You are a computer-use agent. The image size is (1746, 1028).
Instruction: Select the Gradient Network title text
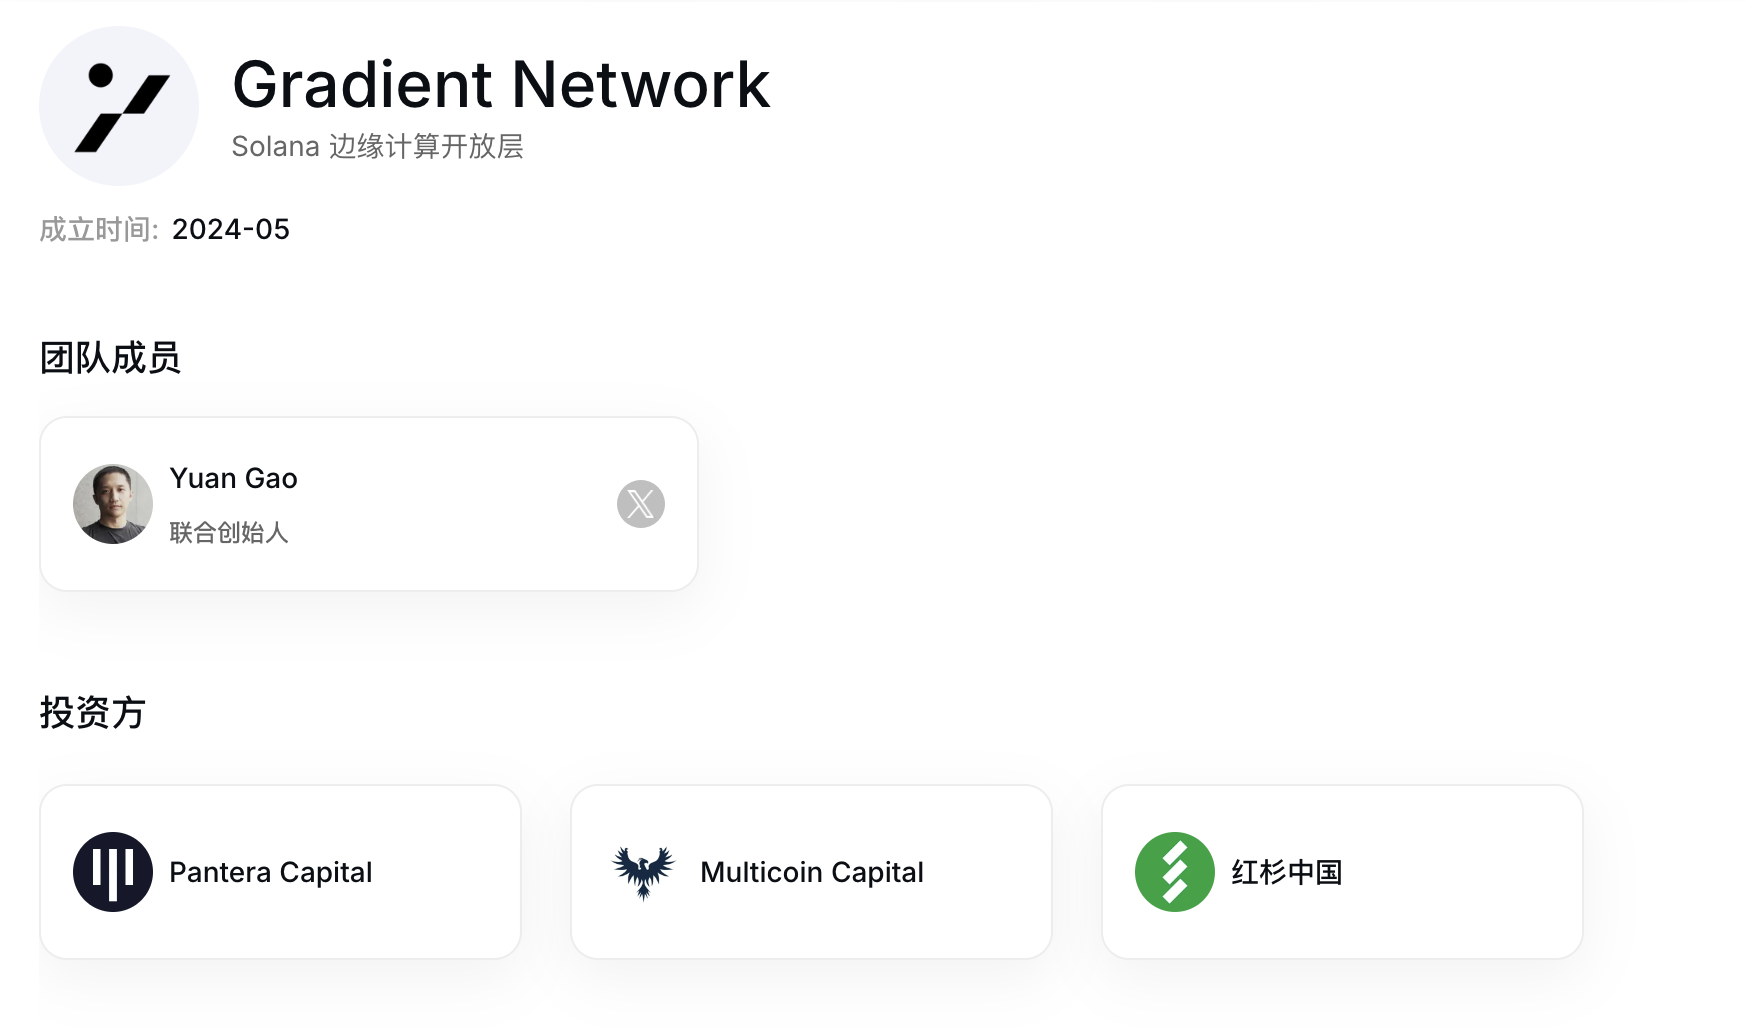(x=501, y=84)
